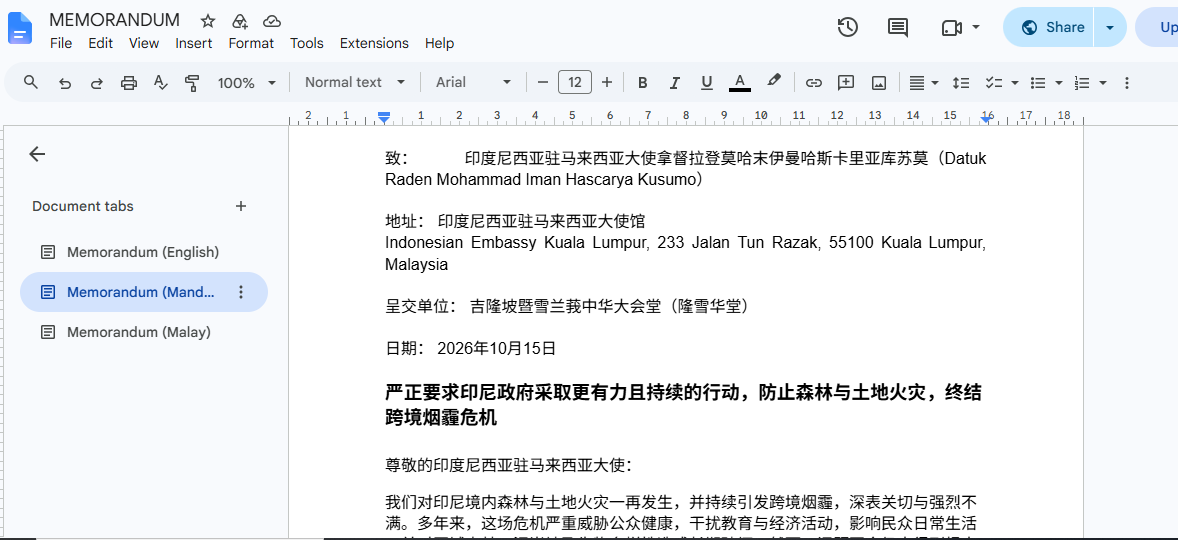1178x540 pixels.
Task: Start a video meeting camera icon
Action: 951,28
